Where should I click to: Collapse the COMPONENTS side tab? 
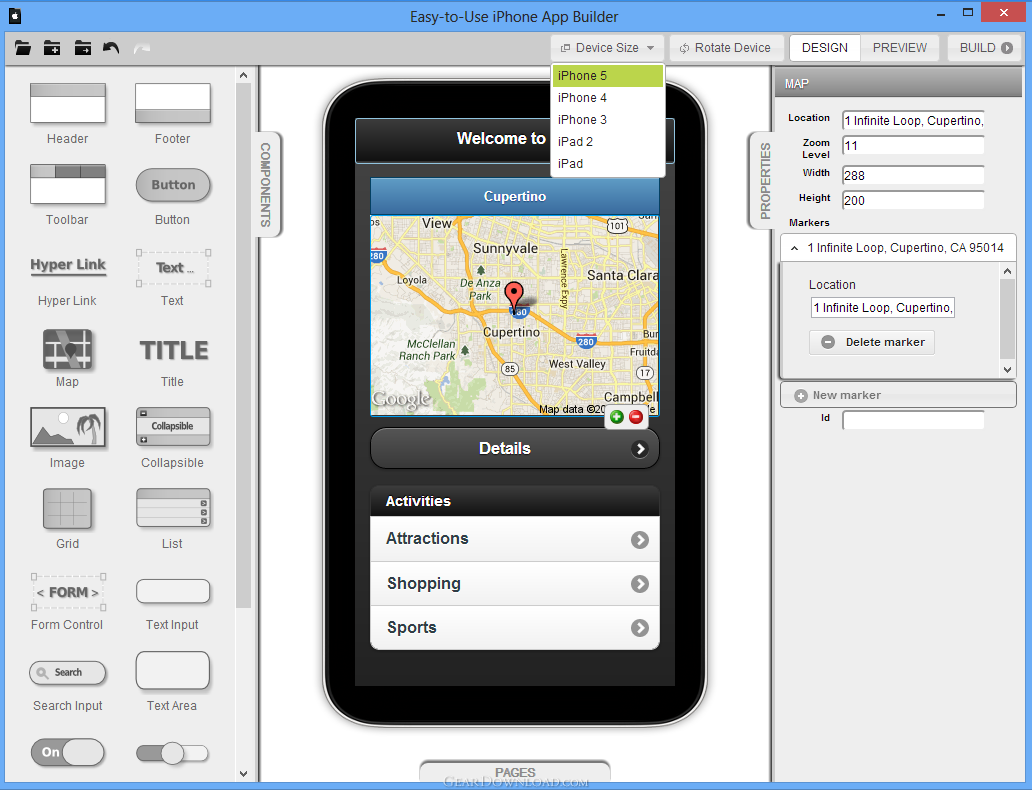tap(266, 184)
